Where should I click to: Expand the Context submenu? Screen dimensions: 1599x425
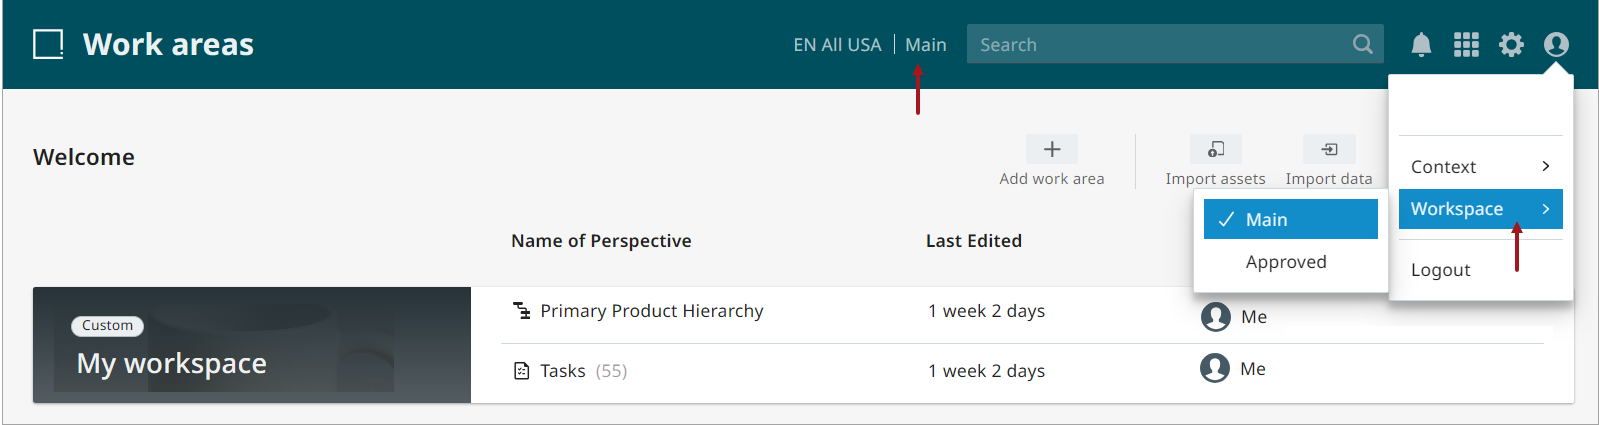(x=1480, y=167)
